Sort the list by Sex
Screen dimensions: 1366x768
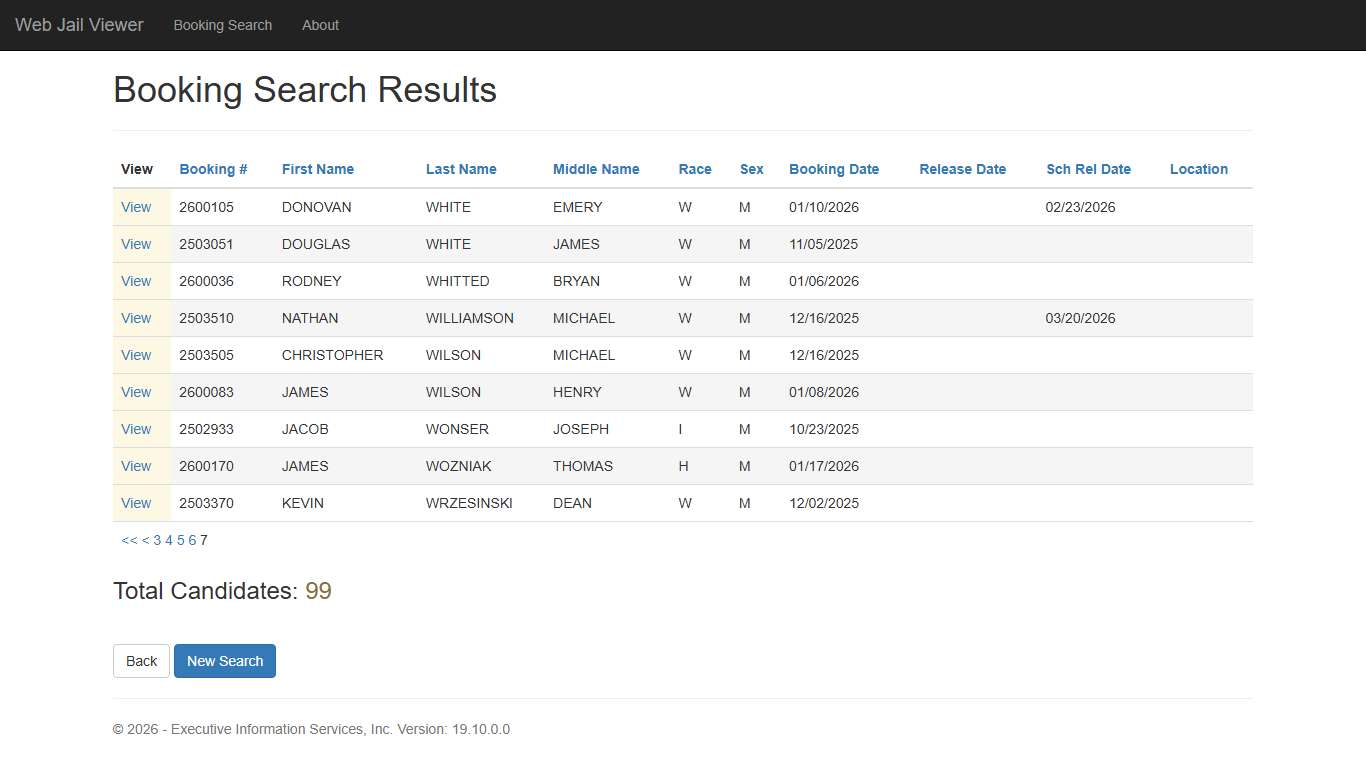click(x=751, y=169)
